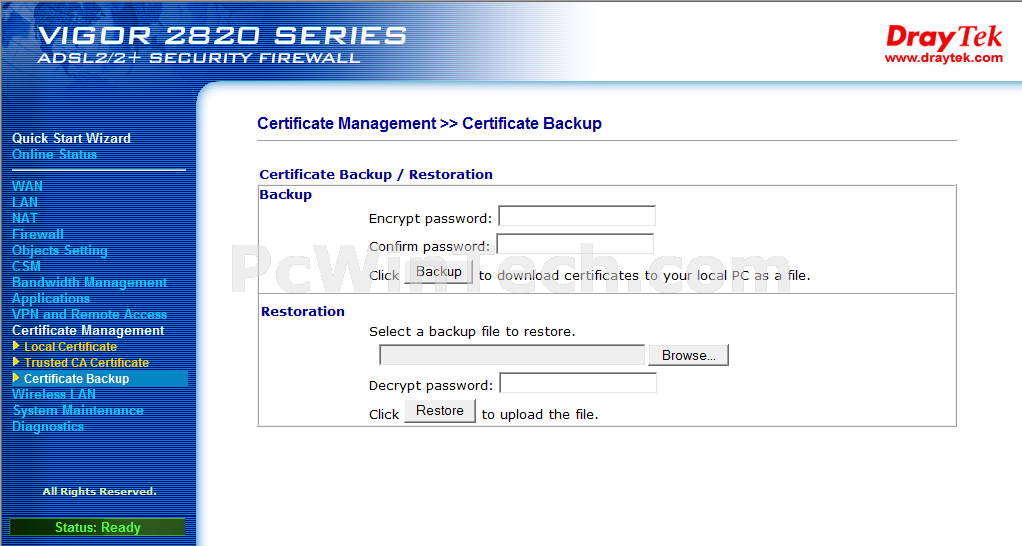Collapse the Certificate Management menu
The height and width of the screenshot is (546, 1022).
[88, 330]
